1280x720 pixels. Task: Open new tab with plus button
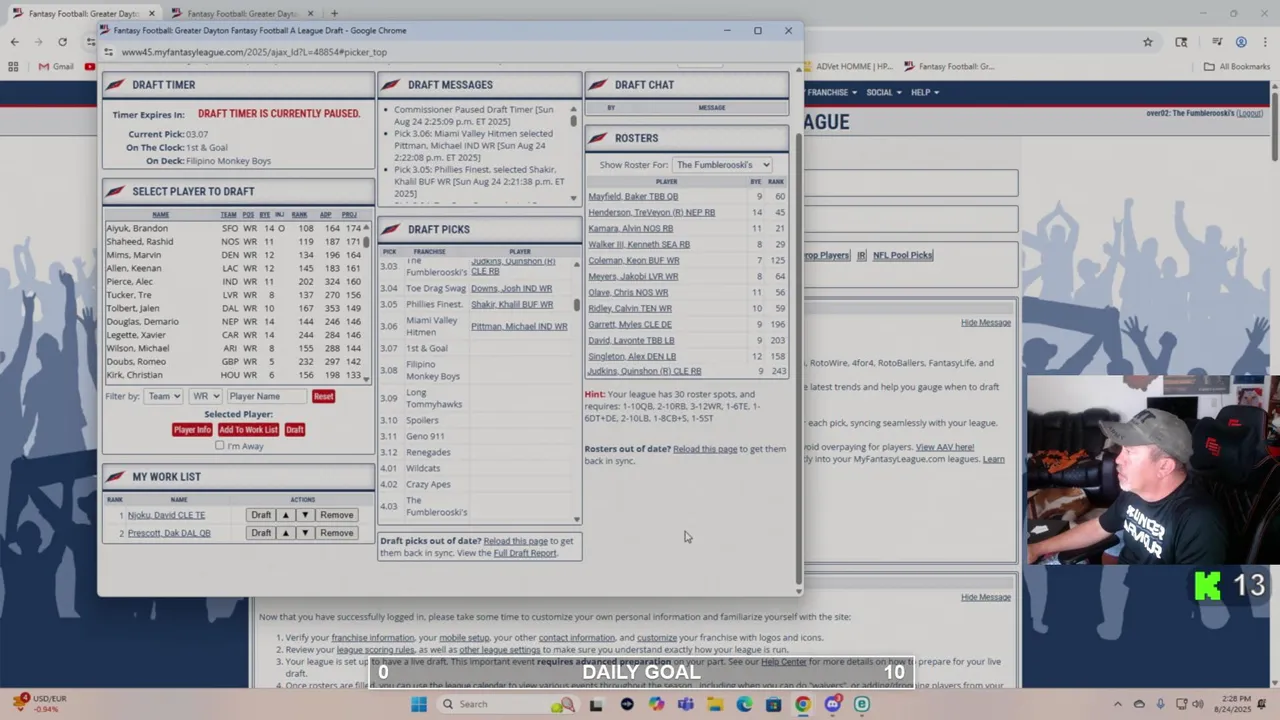tap(334, 13)
